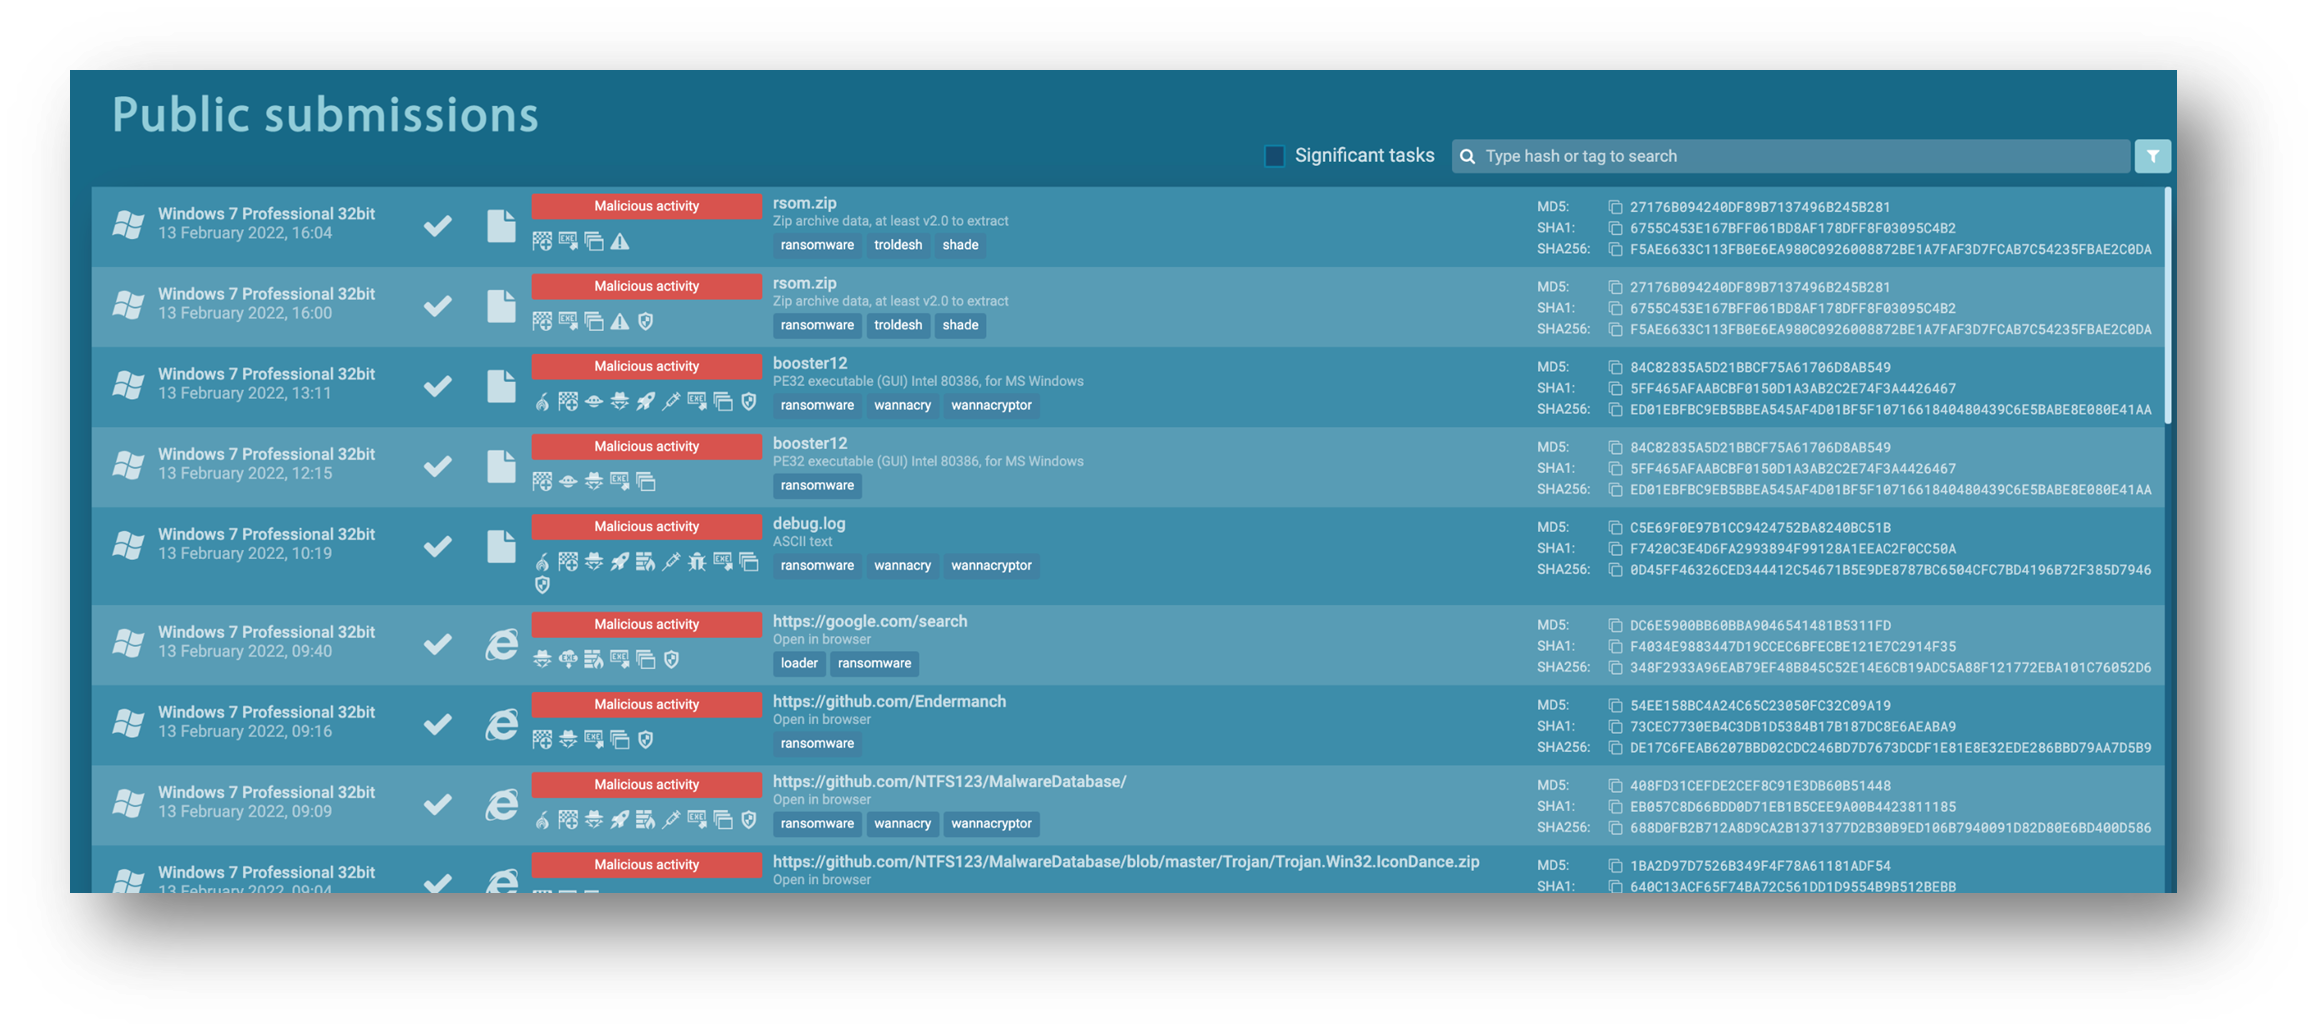Open the debug.log submission
The height and width of the screenshot is (1035, 2319).
pyautogui.click(x=808, y=523)
